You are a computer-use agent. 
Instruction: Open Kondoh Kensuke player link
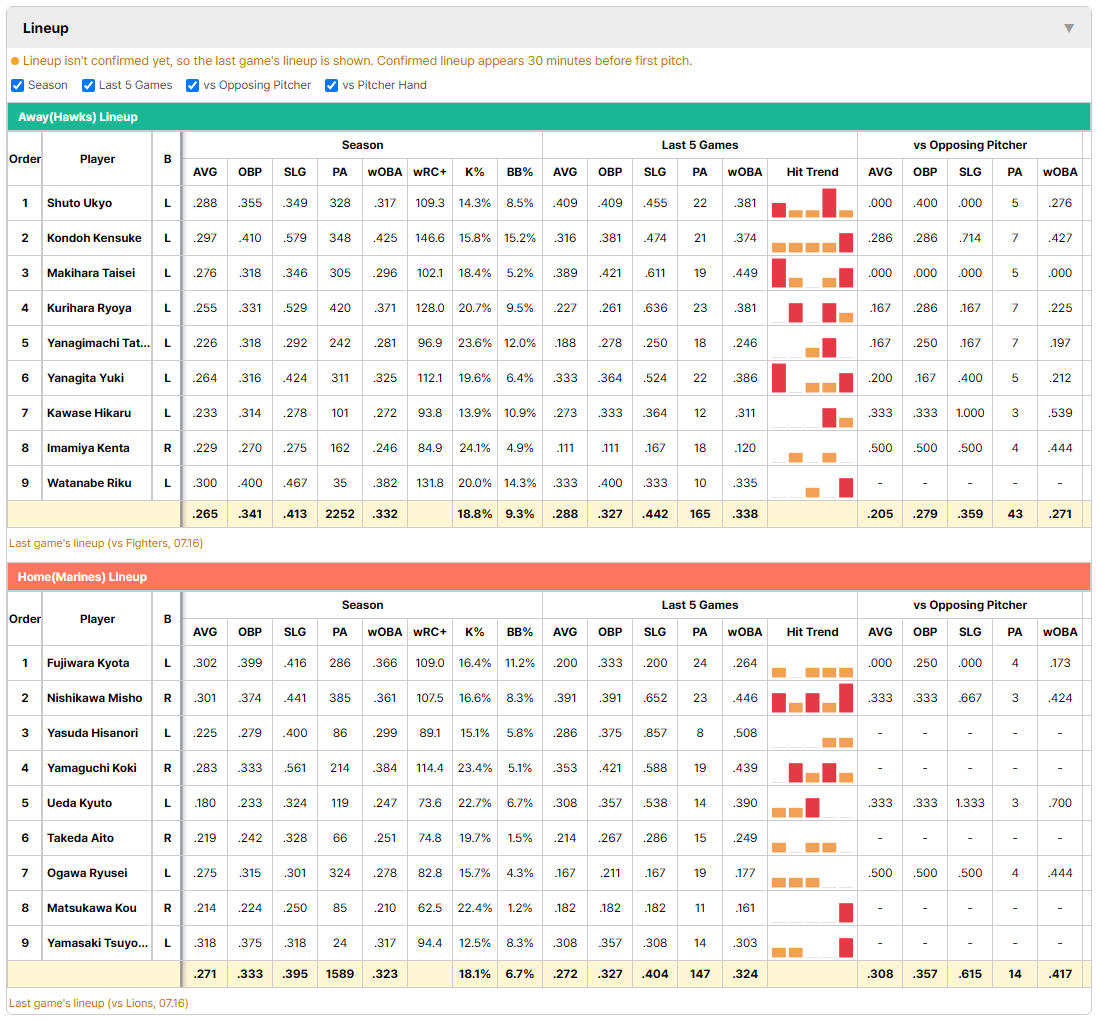tap(94, 238)
